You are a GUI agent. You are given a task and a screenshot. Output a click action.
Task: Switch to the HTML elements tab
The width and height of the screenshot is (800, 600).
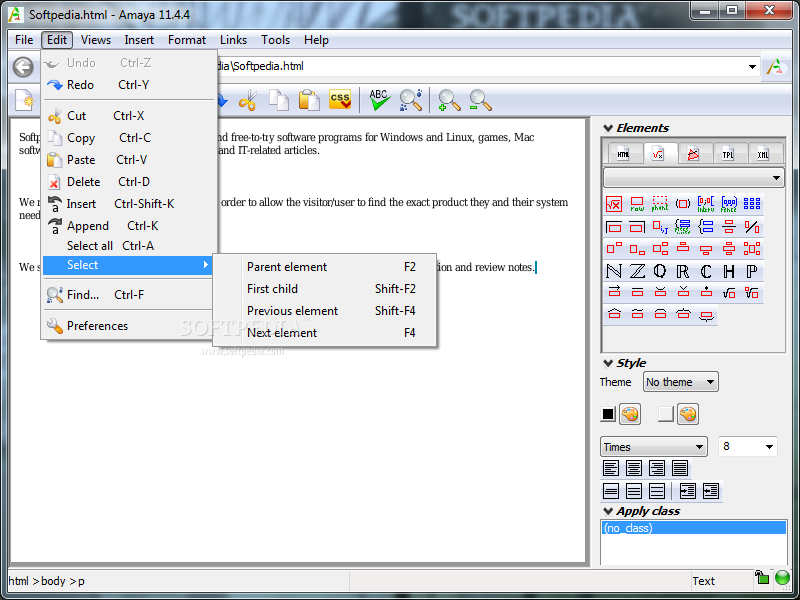(x=623, y=154)
